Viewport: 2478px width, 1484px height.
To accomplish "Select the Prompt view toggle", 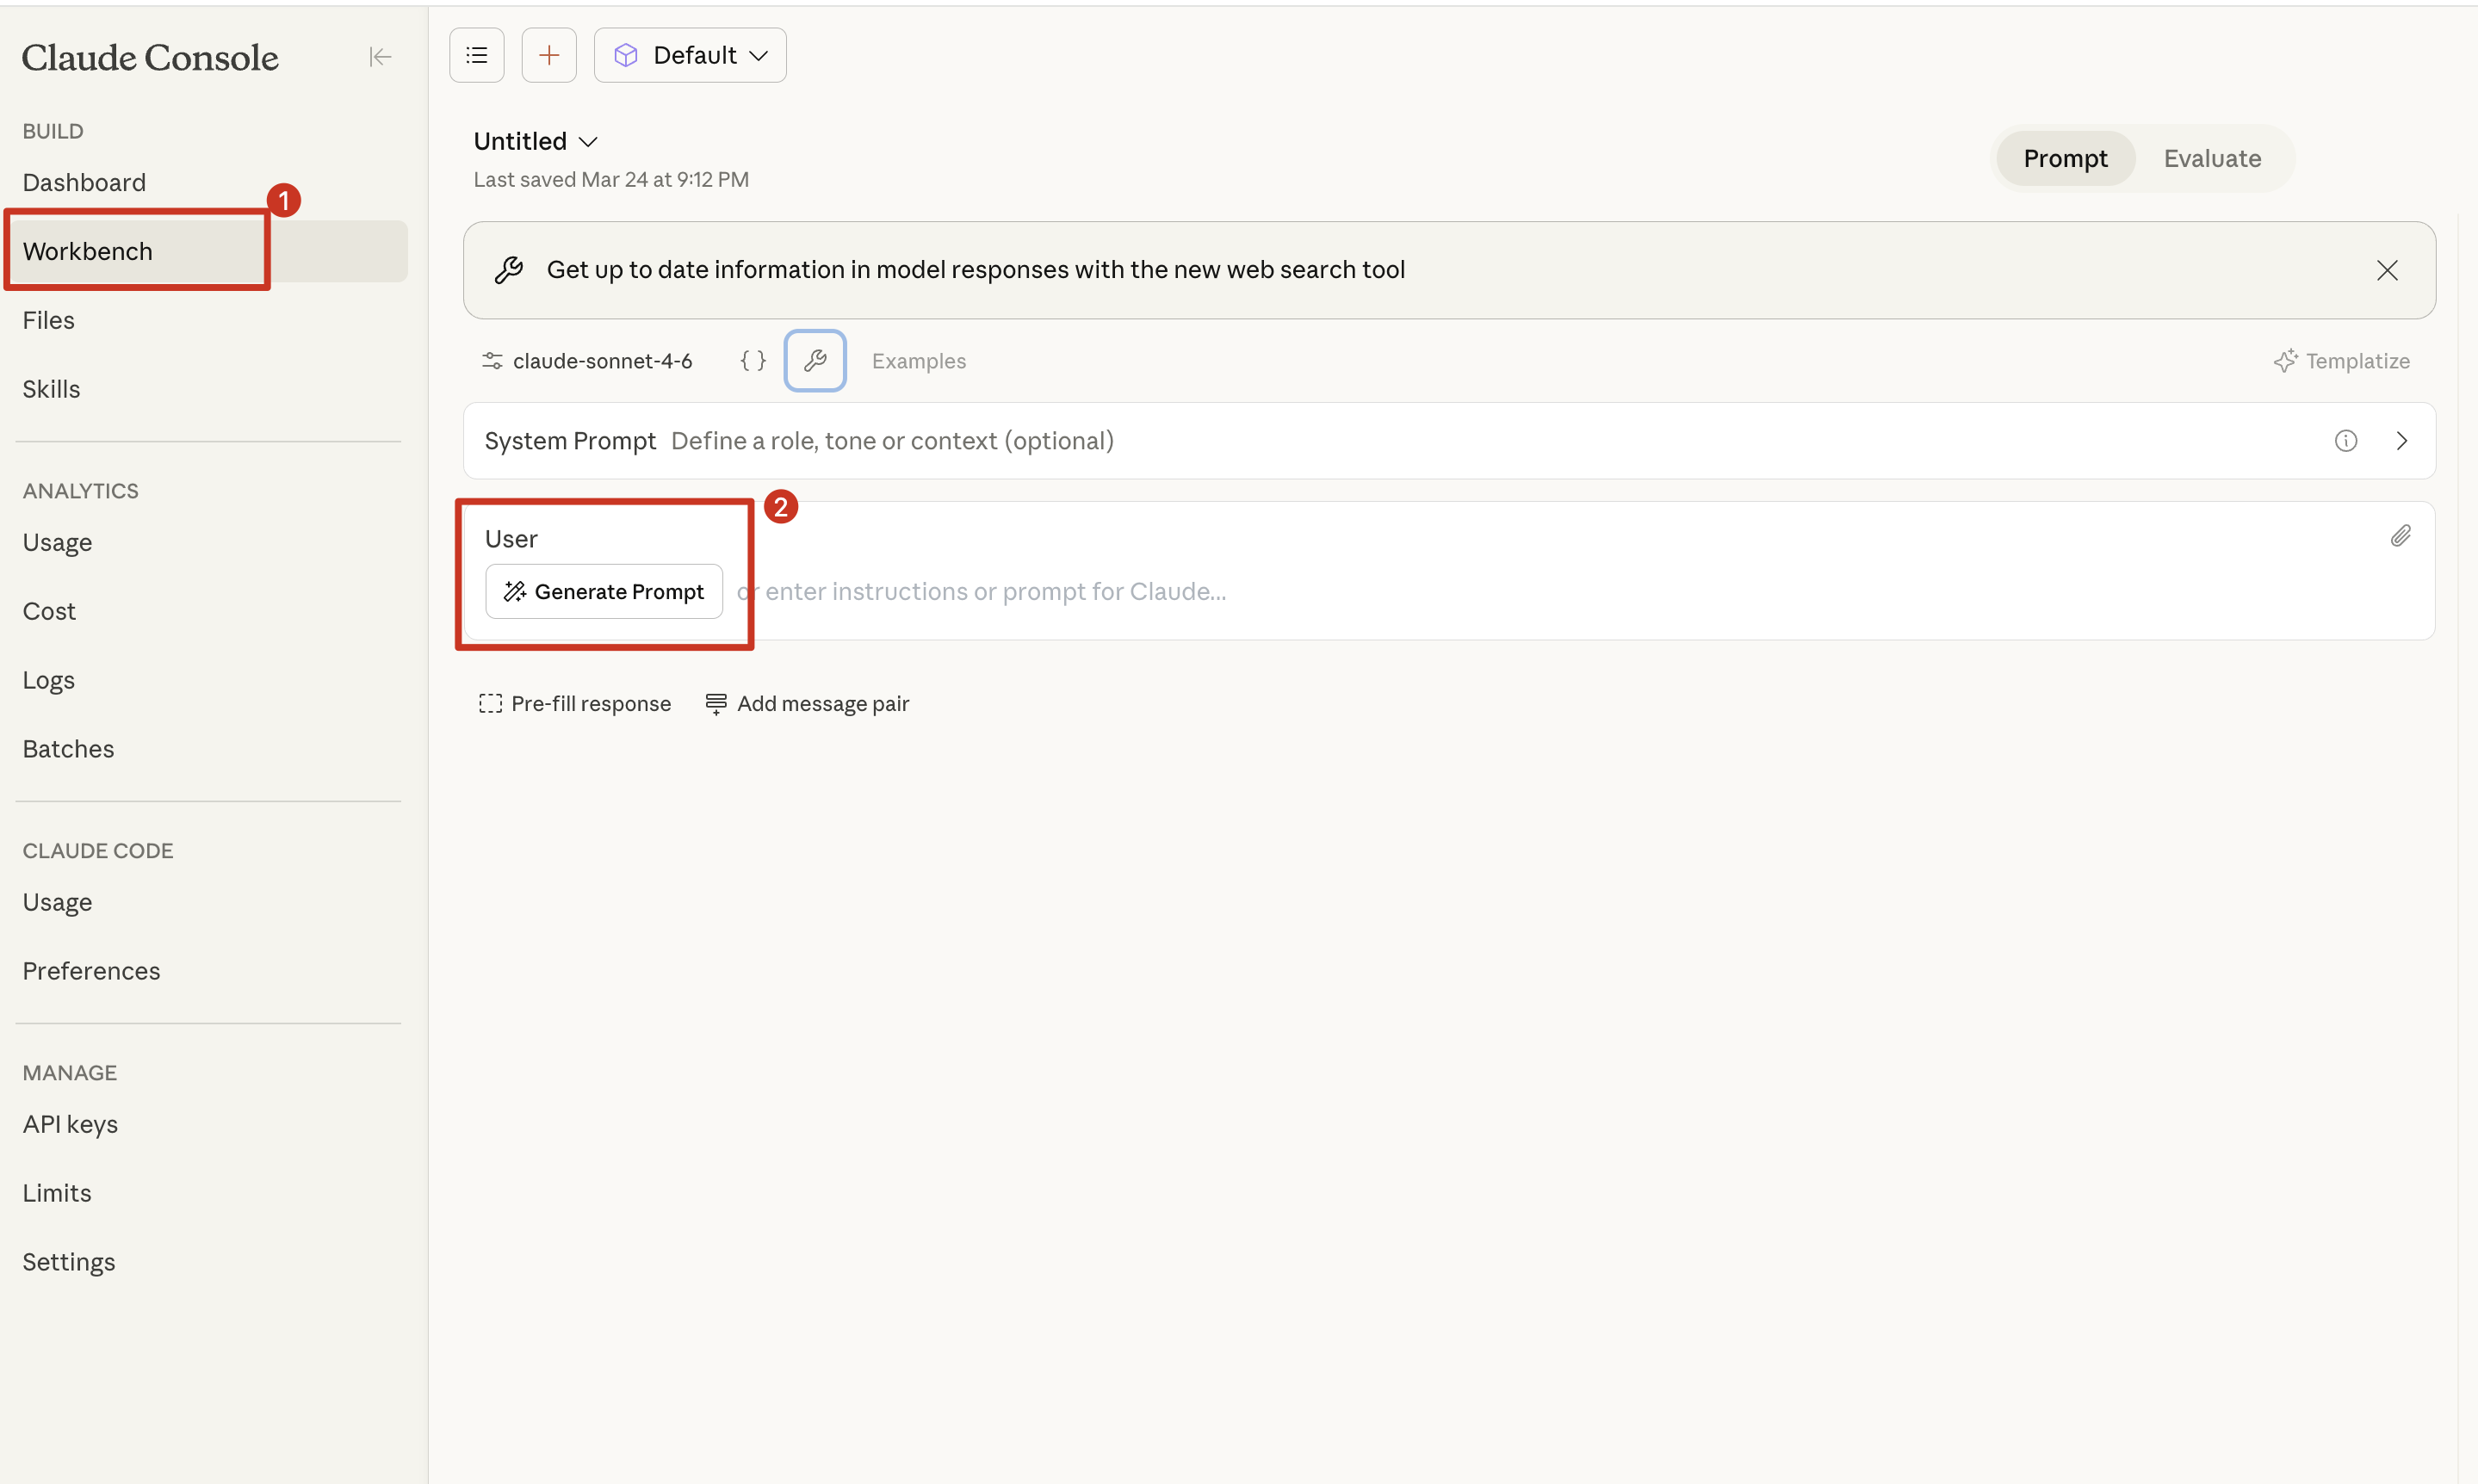I will 2065,158.
